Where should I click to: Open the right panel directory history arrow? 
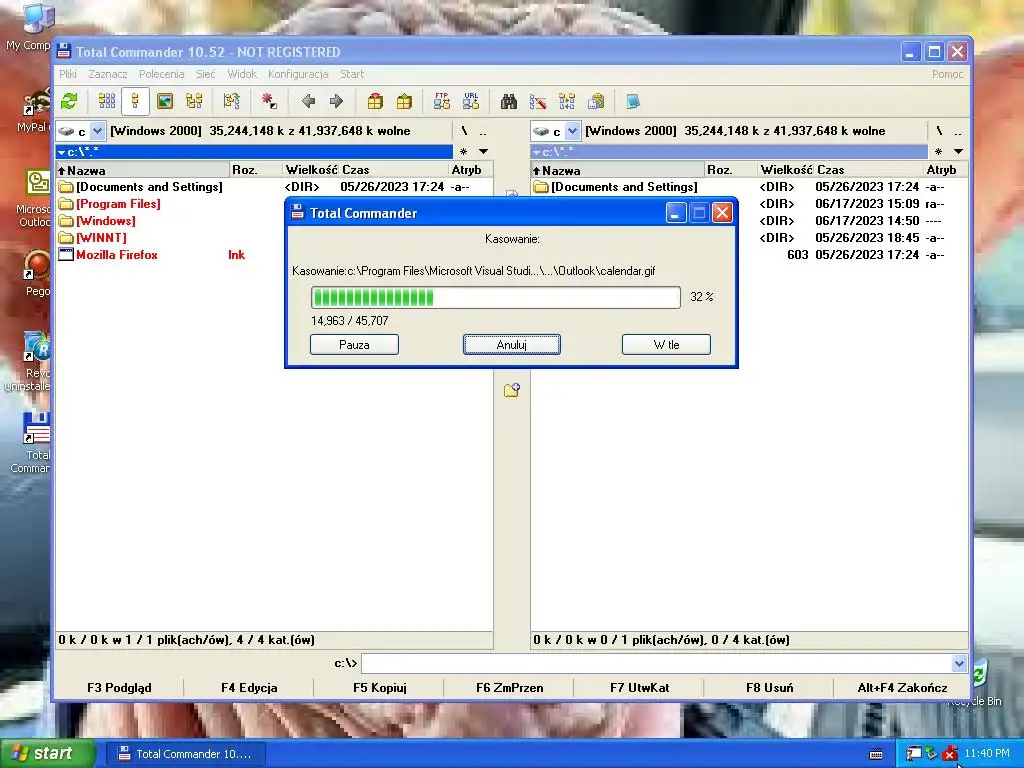pyautogui.click(x=958, y=152)
